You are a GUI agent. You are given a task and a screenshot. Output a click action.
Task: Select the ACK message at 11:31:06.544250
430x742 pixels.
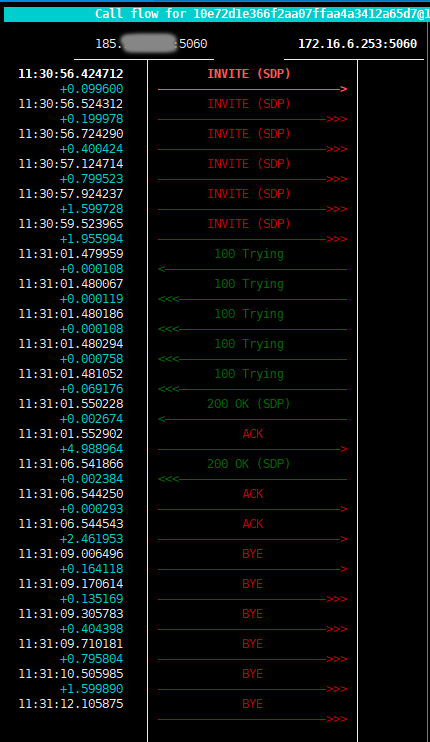[253, 494]
